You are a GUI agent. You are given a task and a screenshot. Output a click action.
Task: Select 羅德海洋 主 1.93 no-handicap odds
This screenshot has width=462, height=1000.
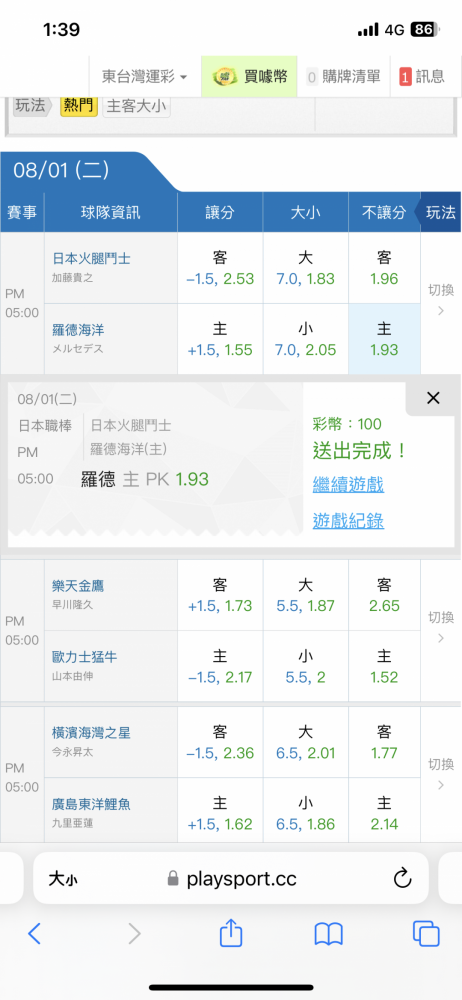(x=384, y=339)
